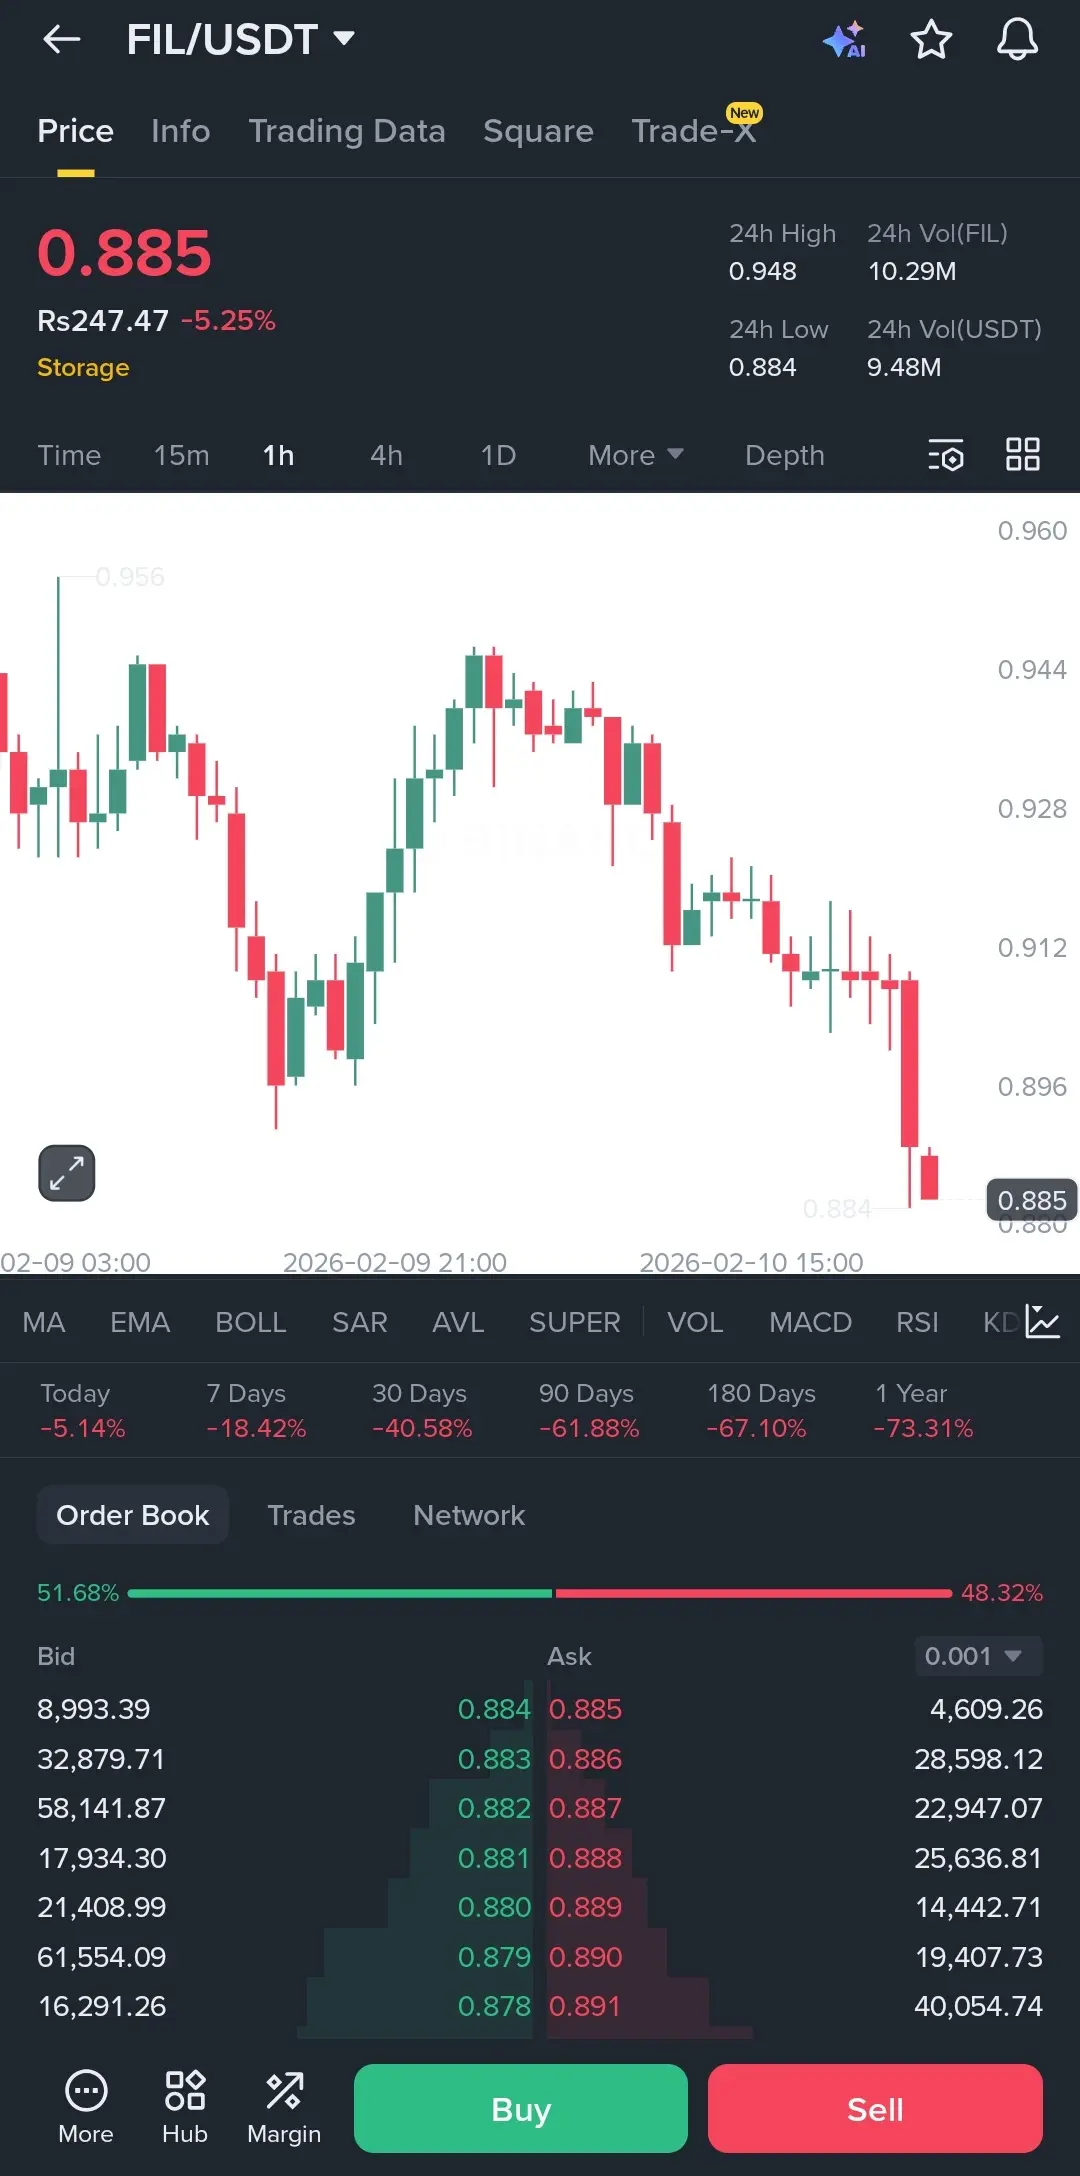1080x2176 pixels.
Task: Open the Hub in the bottom bar
Action: click(185, 2107)
